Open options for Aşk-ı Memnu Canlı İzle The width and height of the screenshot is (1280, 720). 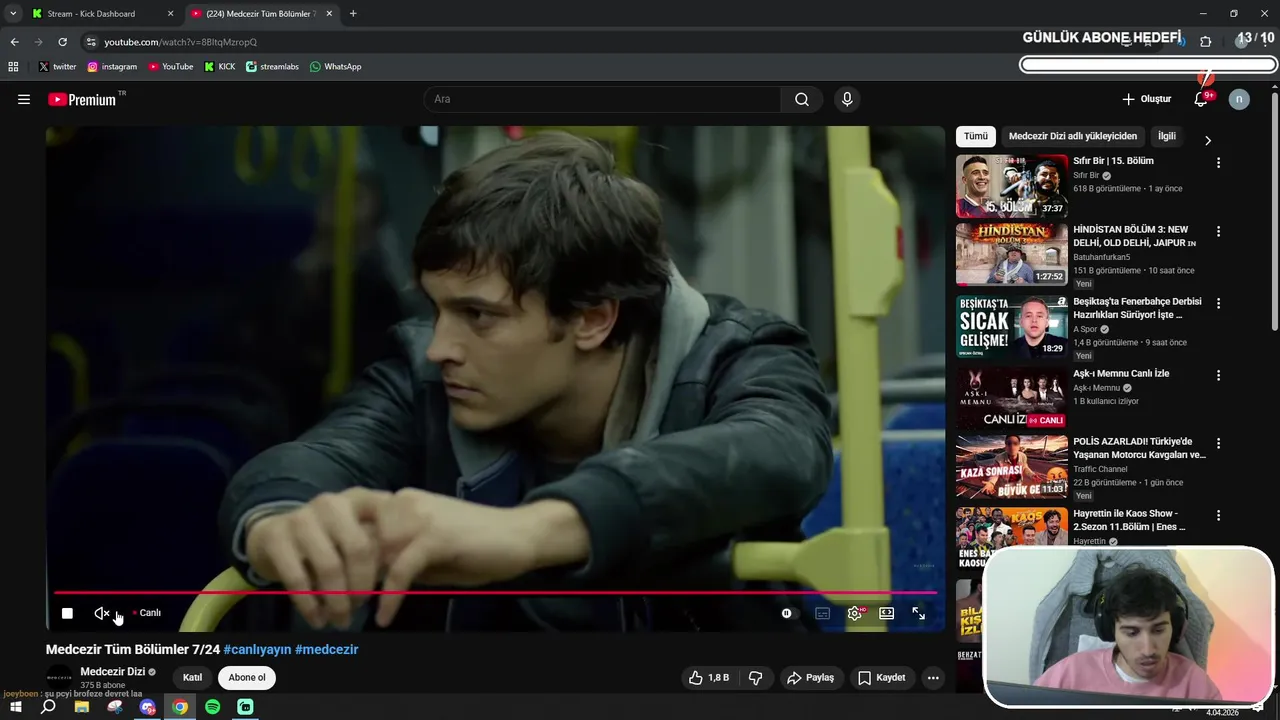[x=1218, y=375]
